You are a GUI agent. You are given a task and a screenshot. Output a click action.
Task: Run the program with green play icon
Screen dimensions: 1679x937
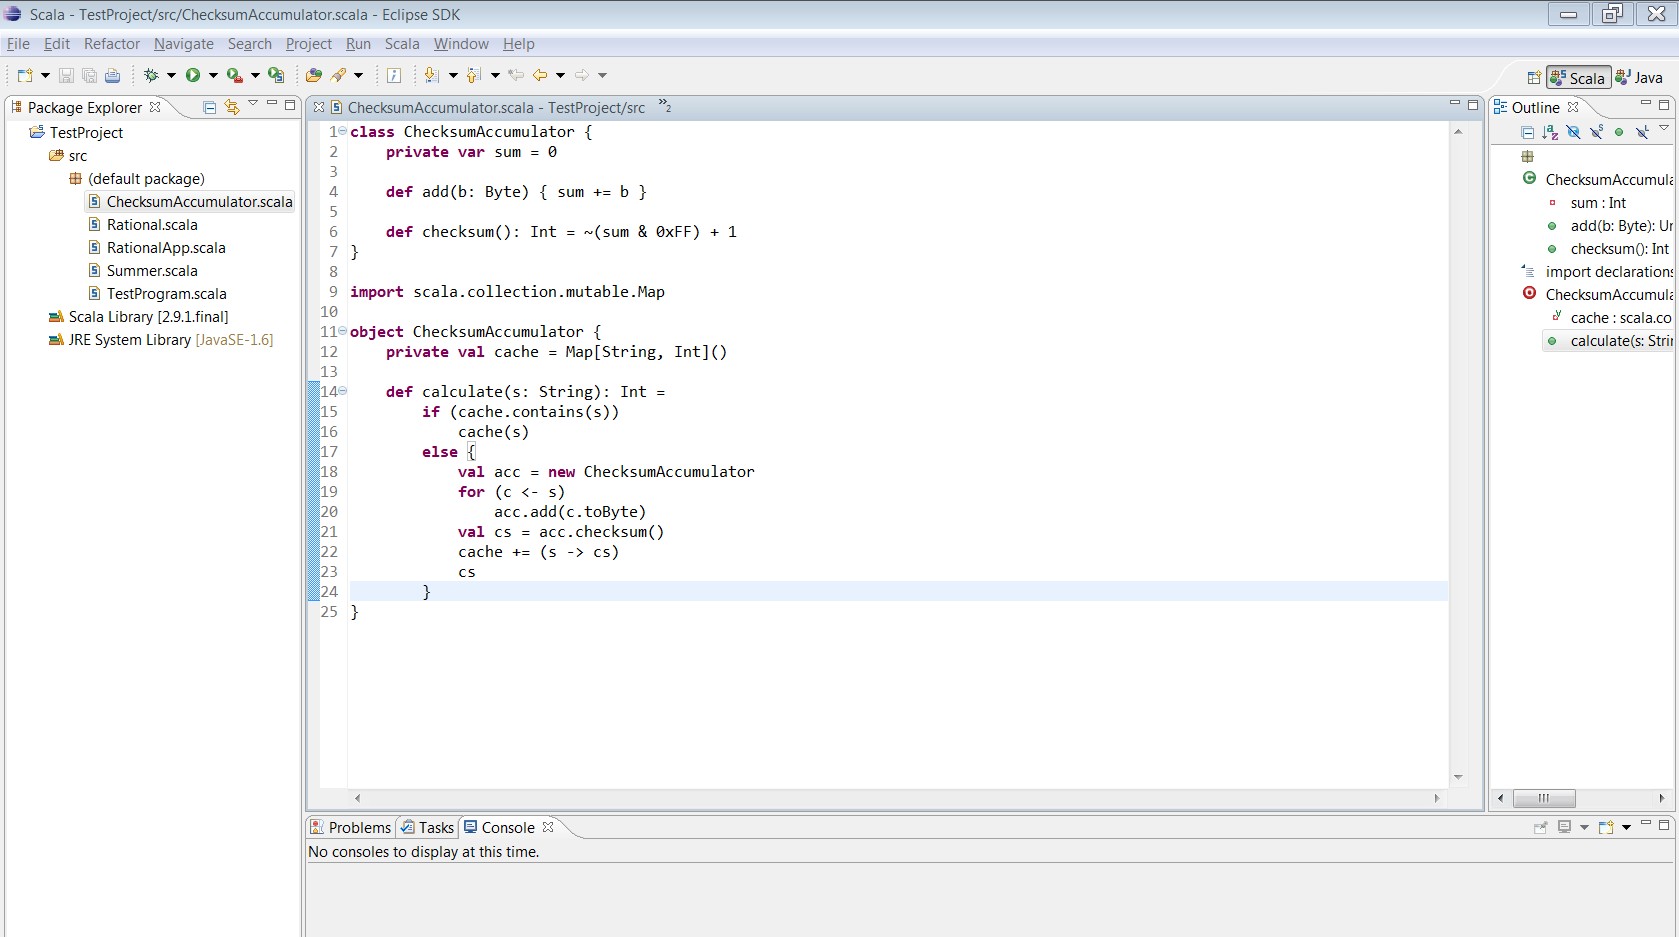(x=193, y=75)
